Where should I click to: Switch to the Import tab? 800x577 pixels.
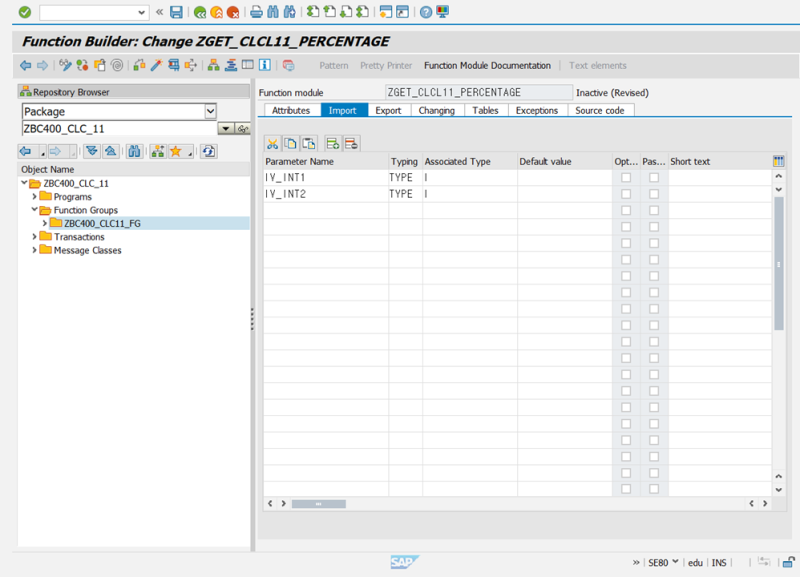[x=342, y=110]
